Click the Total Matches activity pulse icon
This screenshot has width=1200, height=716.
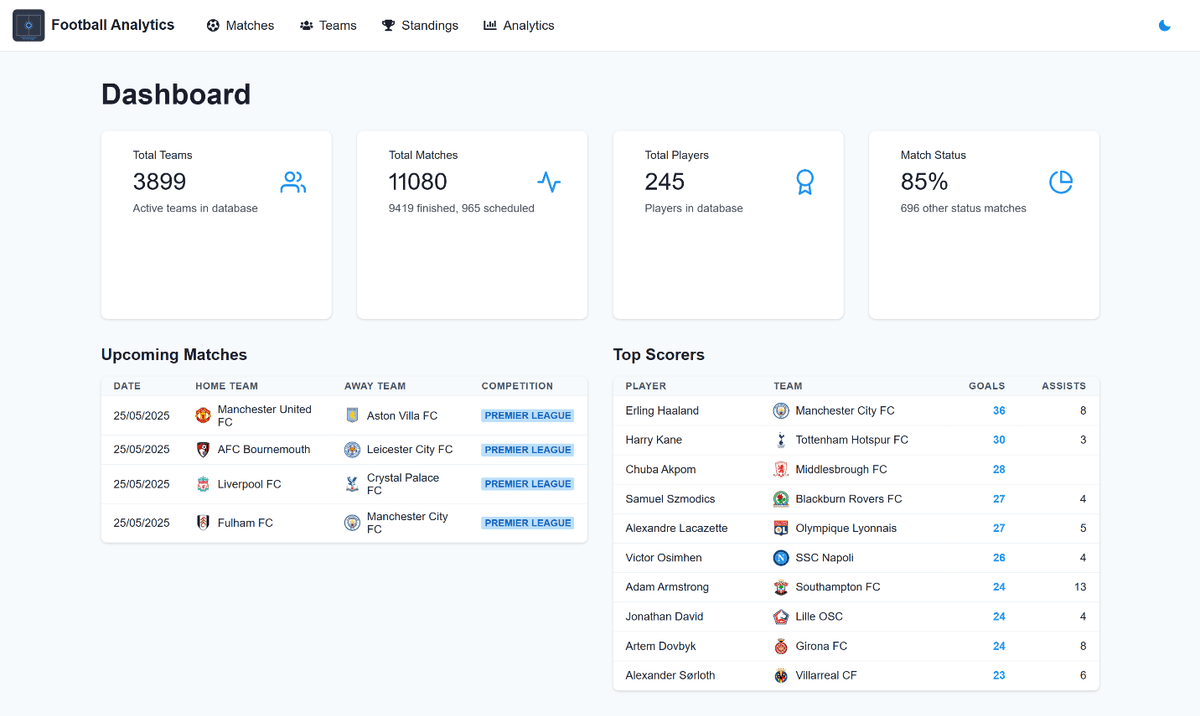[549, 182]
